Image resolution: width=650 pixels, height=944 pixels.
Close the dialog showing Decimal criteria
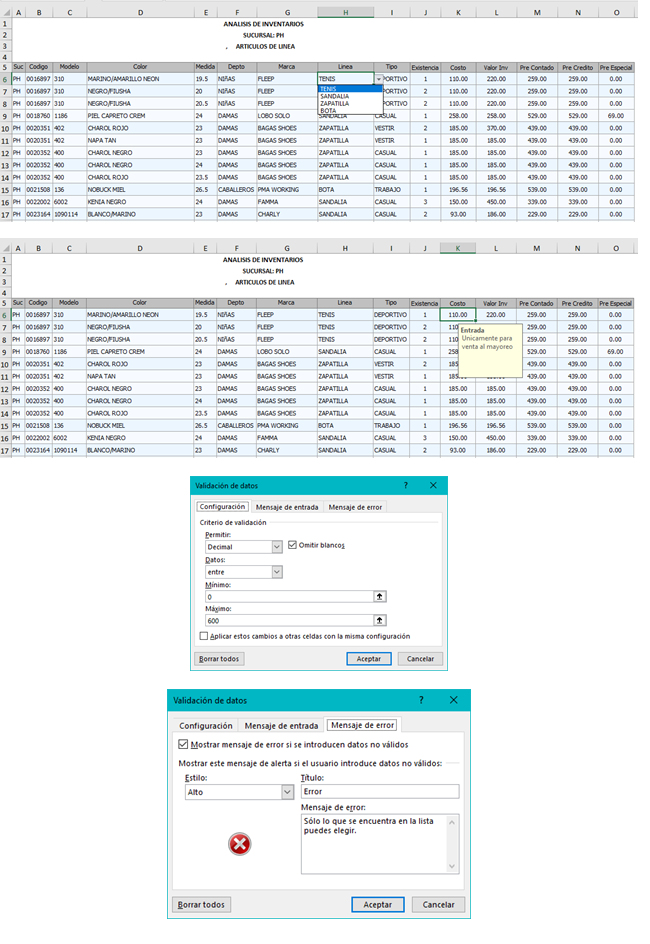433,485
